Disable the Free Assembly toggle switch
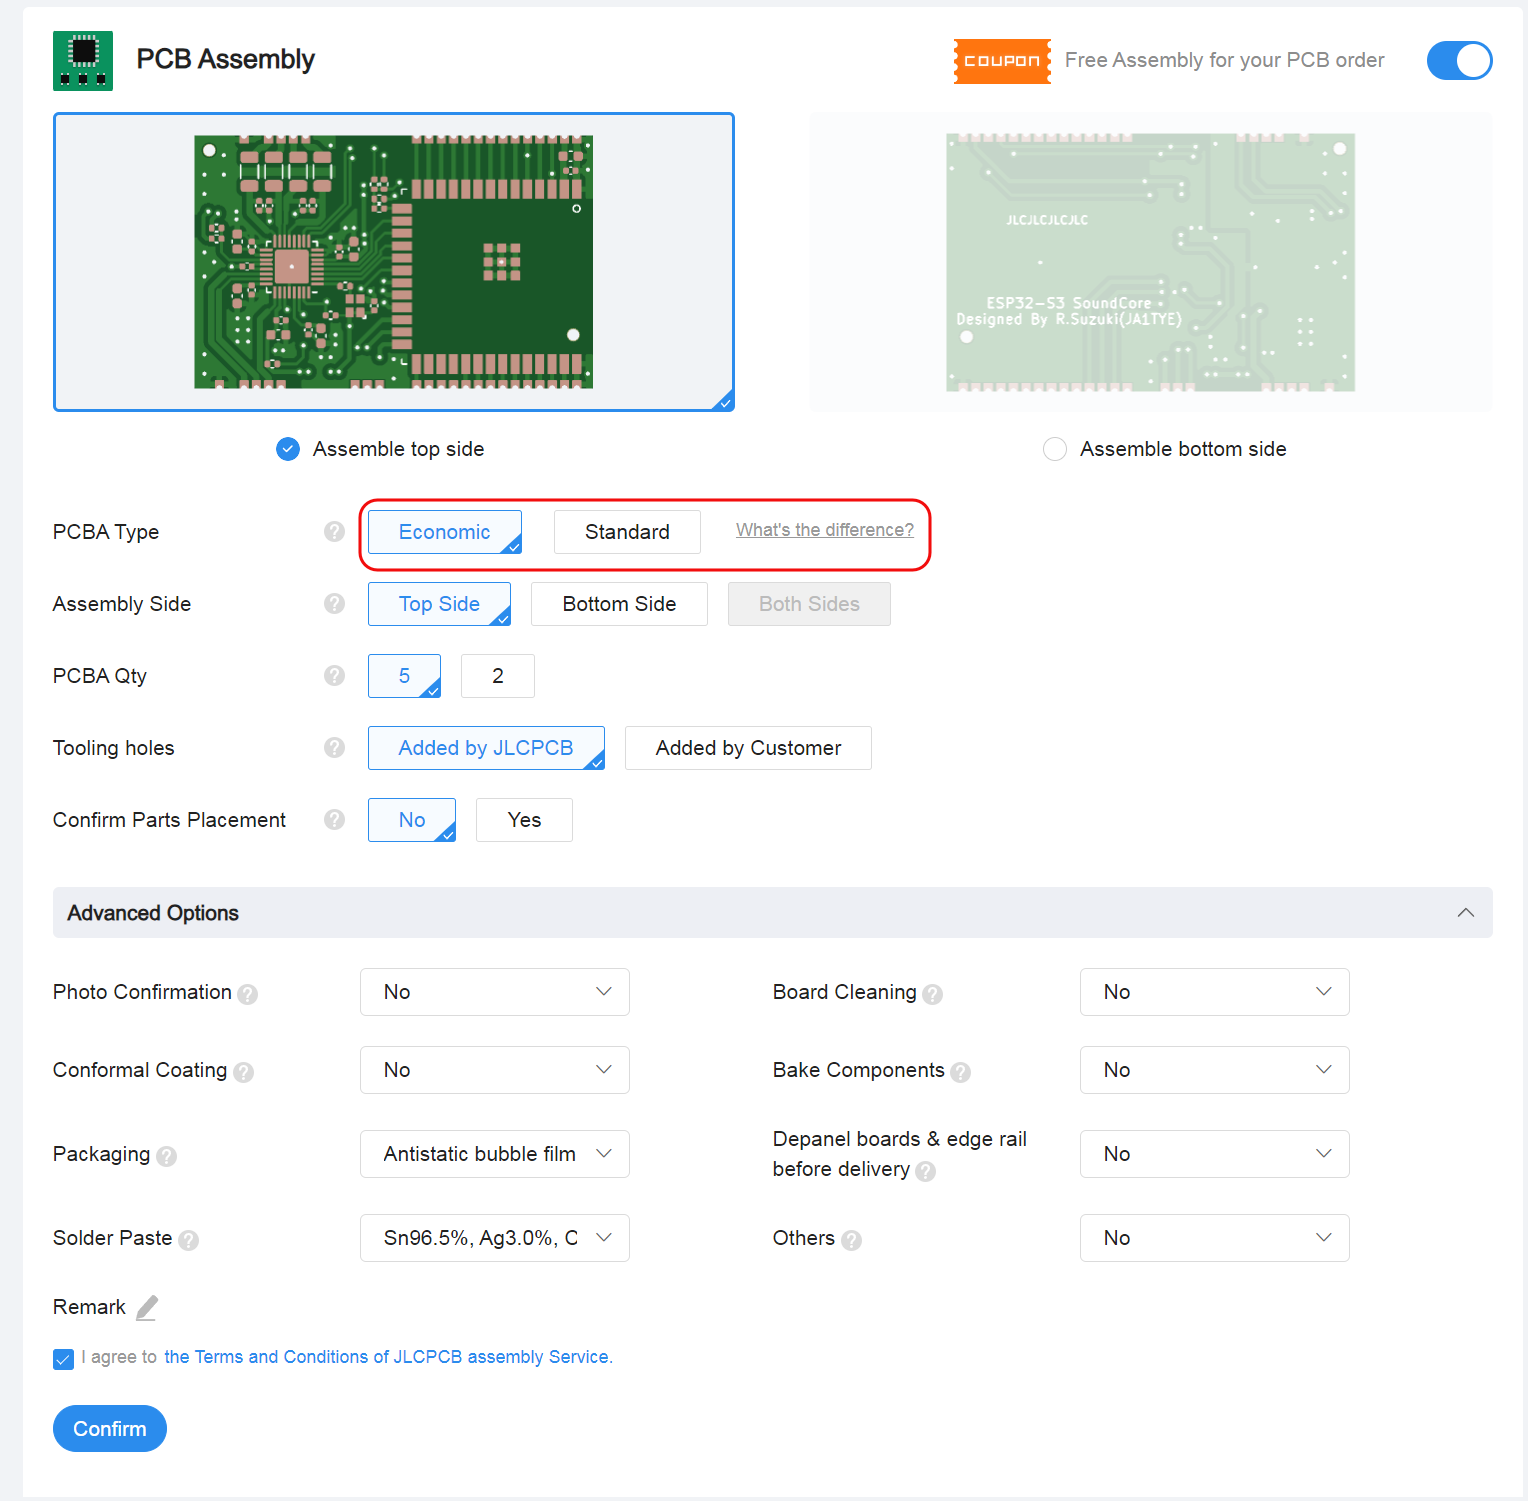The width and height of the screenshot is (1528, 1501). click(1459, 61)
